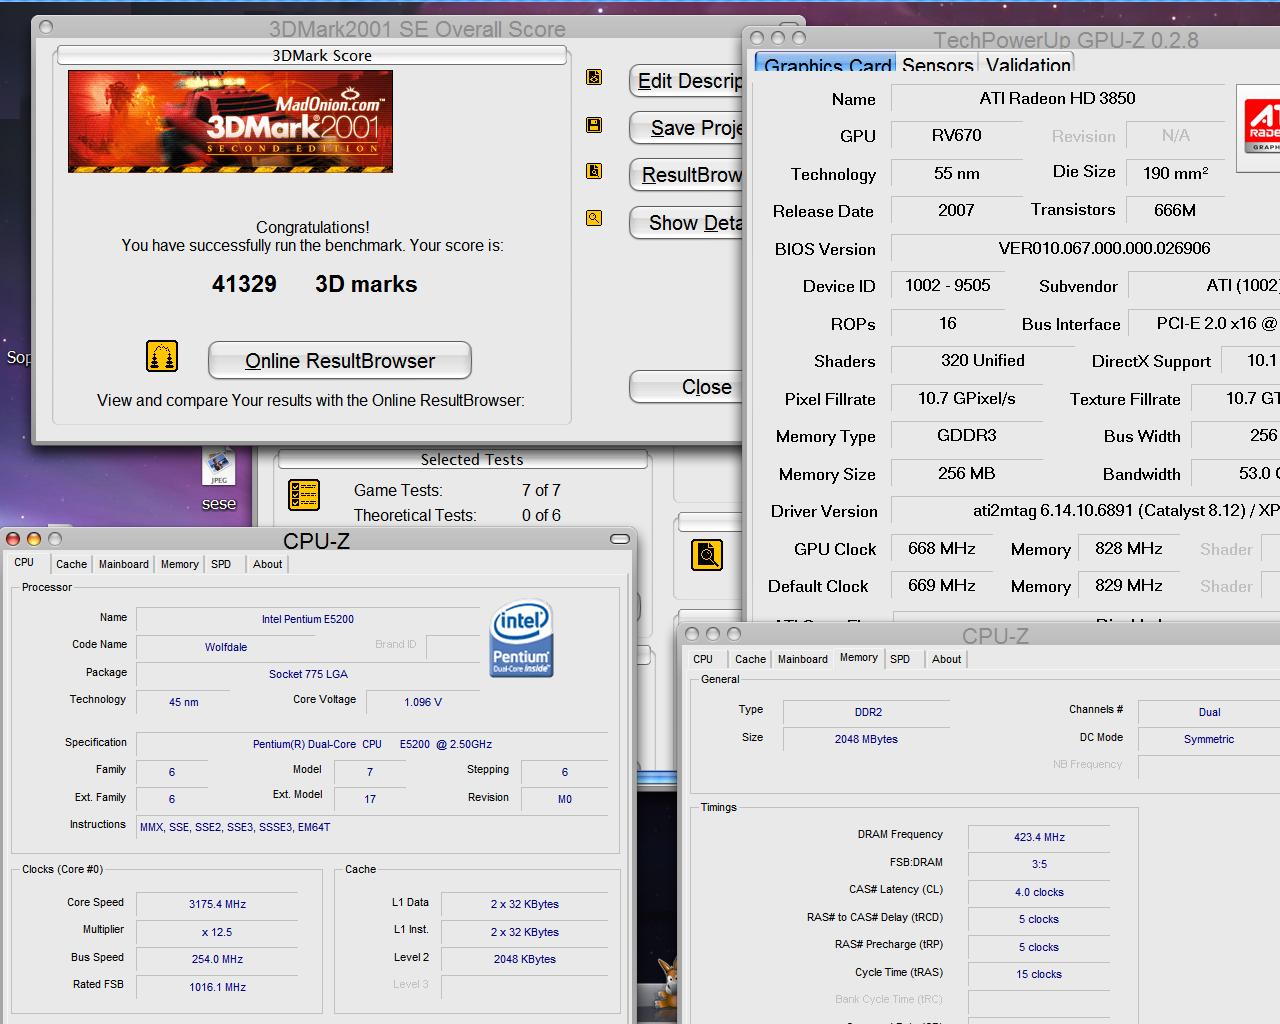Click the FSB:DRAM ratio value 3:5

(1039, 864)
